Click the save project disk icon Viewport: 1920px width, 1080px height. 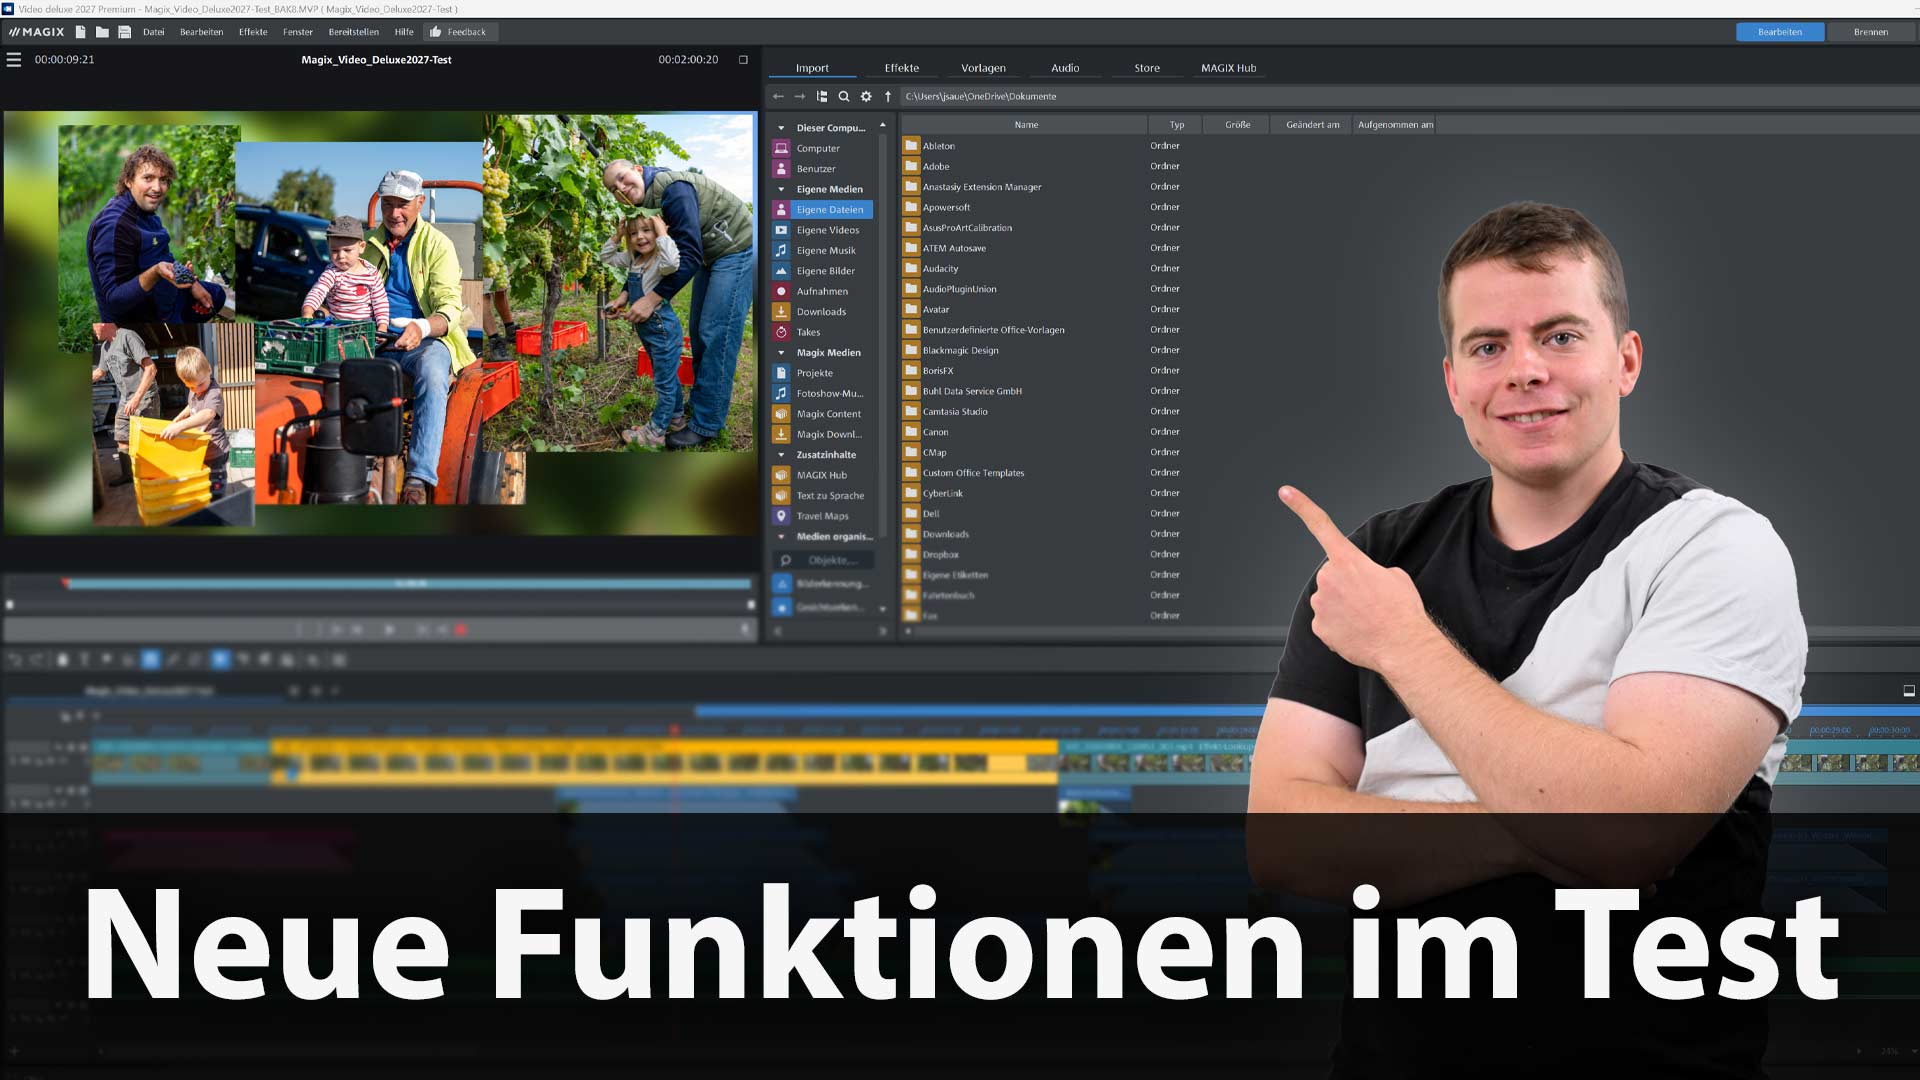pyautogui.click(x=125, y=32)
